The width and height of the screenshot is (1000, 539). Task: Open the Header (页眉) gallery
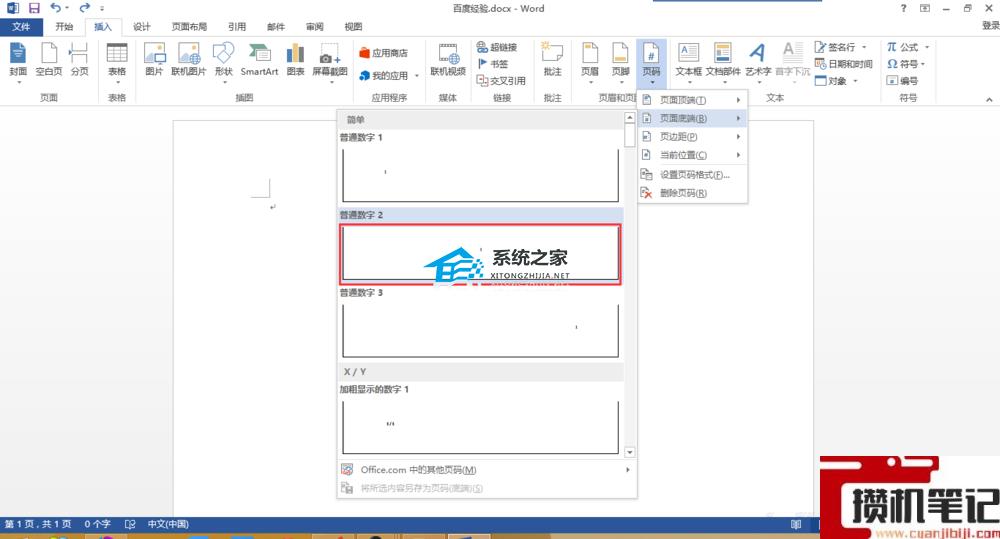click(x=590, y=63)
